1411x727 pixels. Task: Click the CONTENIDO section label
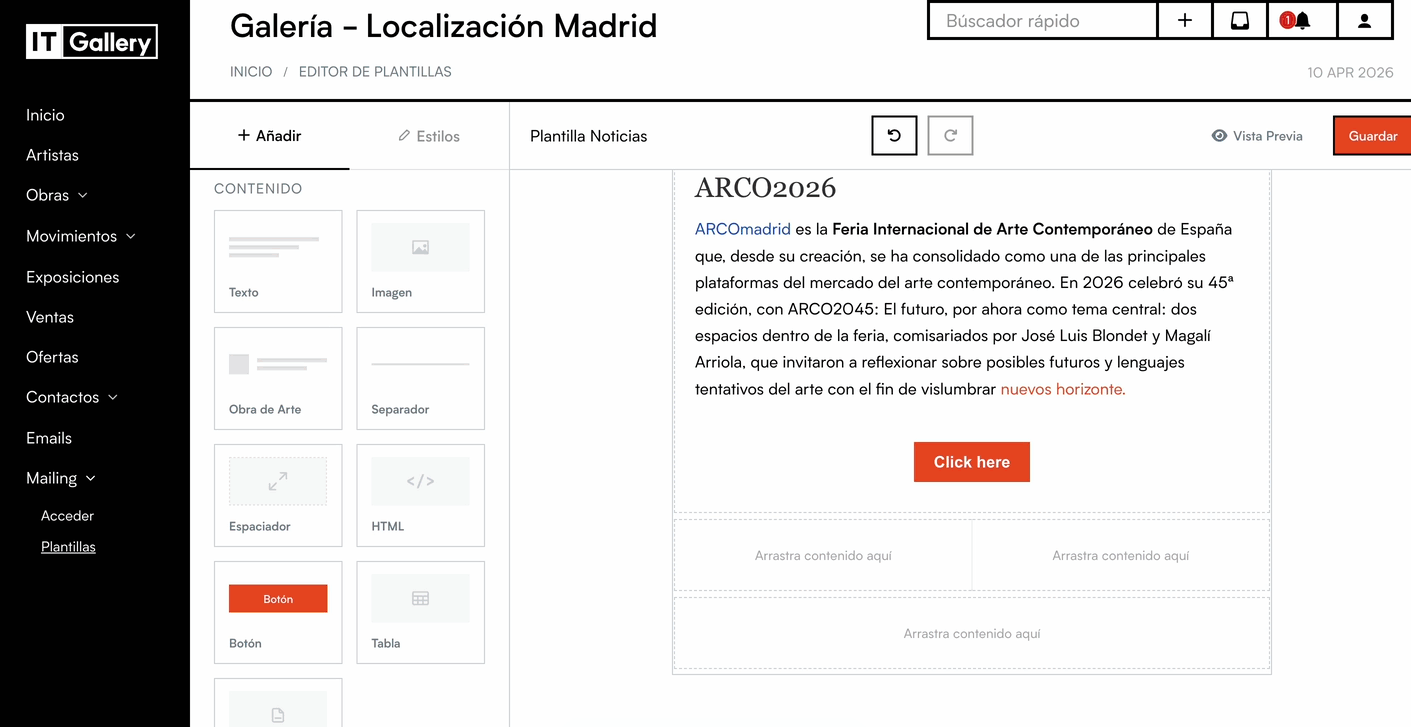click(258, 188)
